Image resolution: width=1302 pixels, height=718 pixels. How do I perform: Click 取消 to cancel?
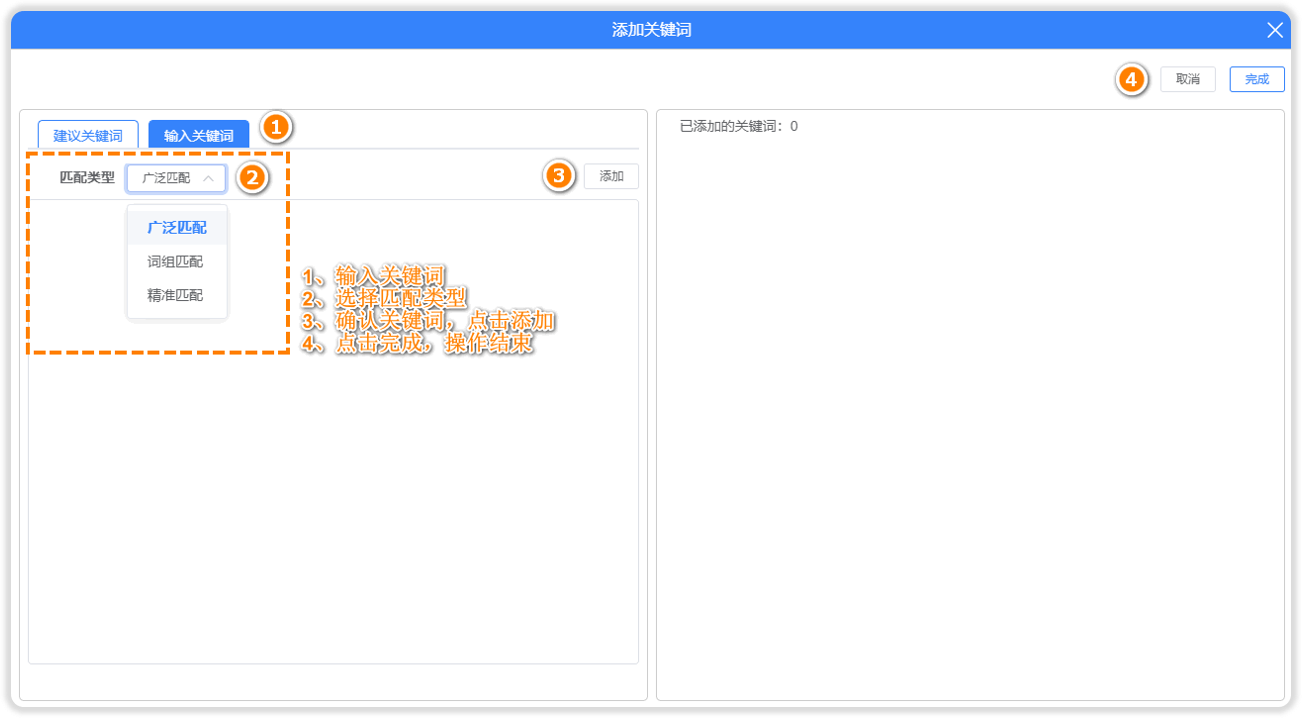[1187, 79]
